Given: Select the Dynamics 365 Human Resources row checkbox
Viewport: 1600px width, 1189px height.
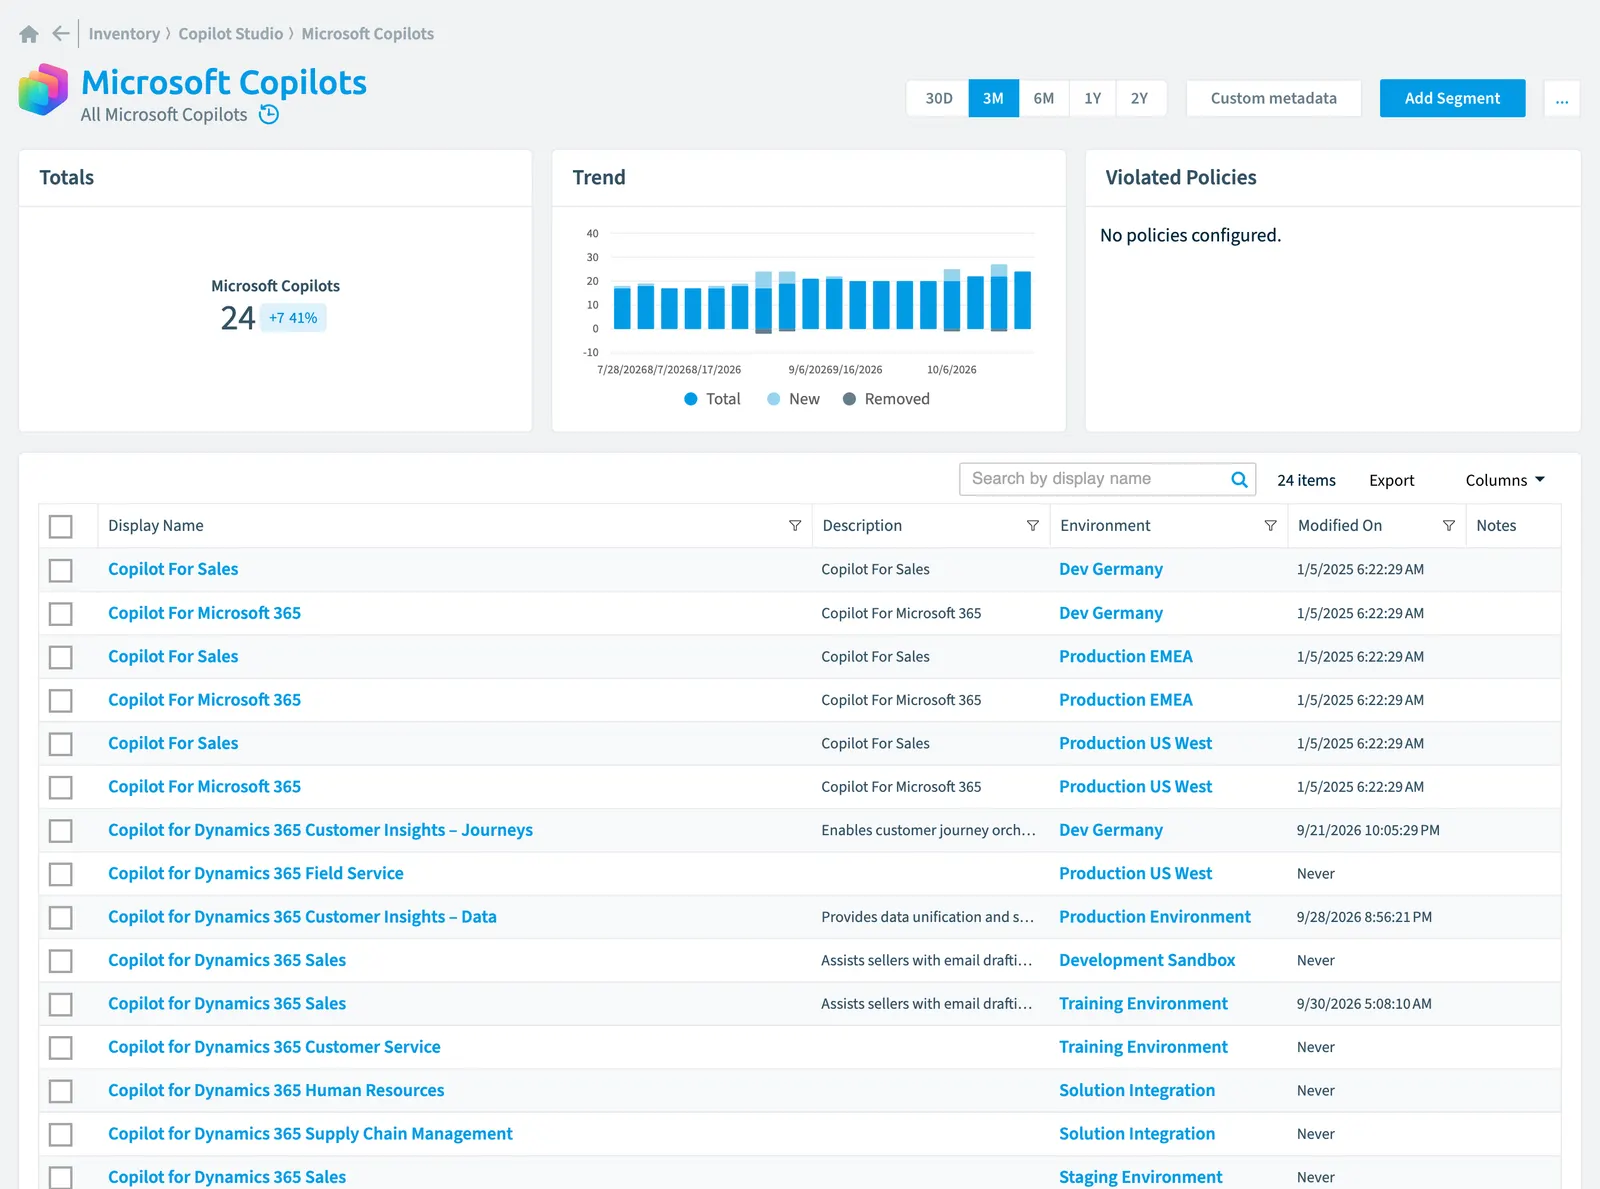Looking at the screenshot, I should click(61, 1091).
